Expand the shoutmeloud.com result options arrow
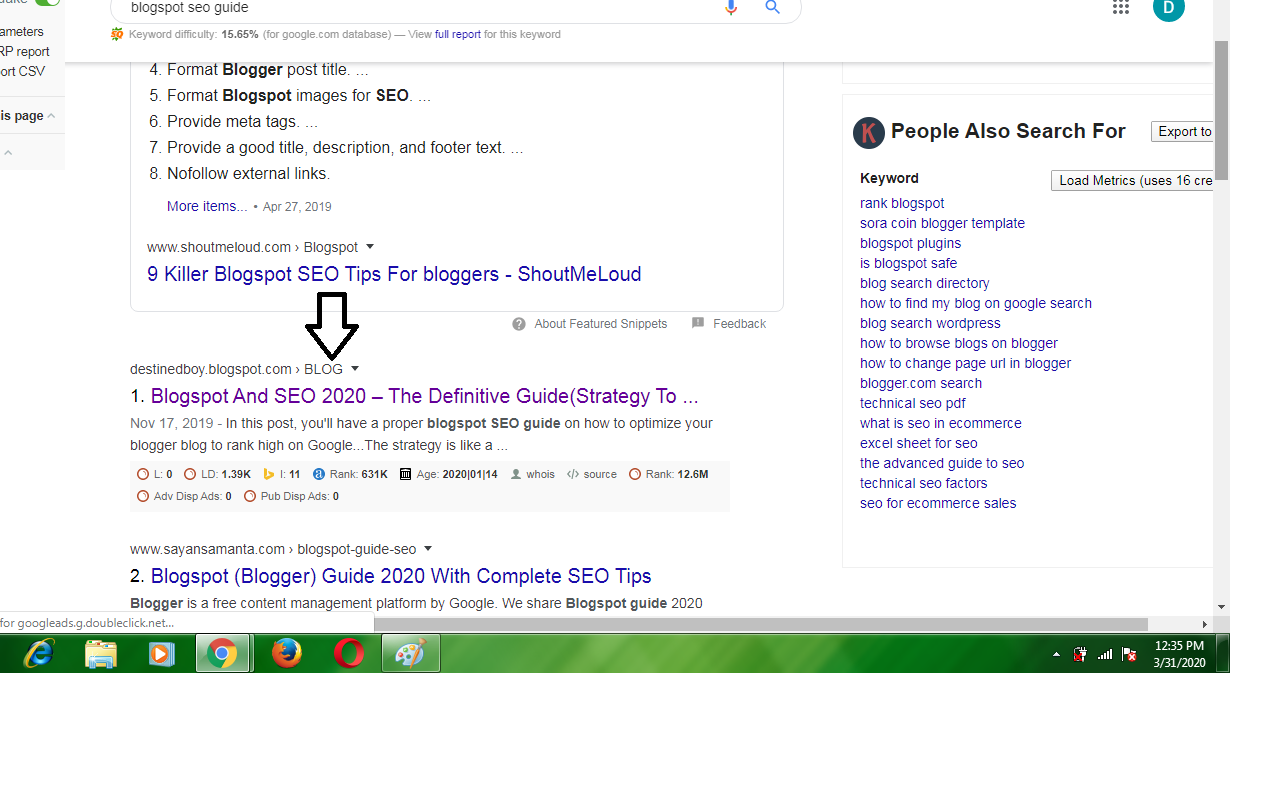The image size is (1280, 800). 370,246
